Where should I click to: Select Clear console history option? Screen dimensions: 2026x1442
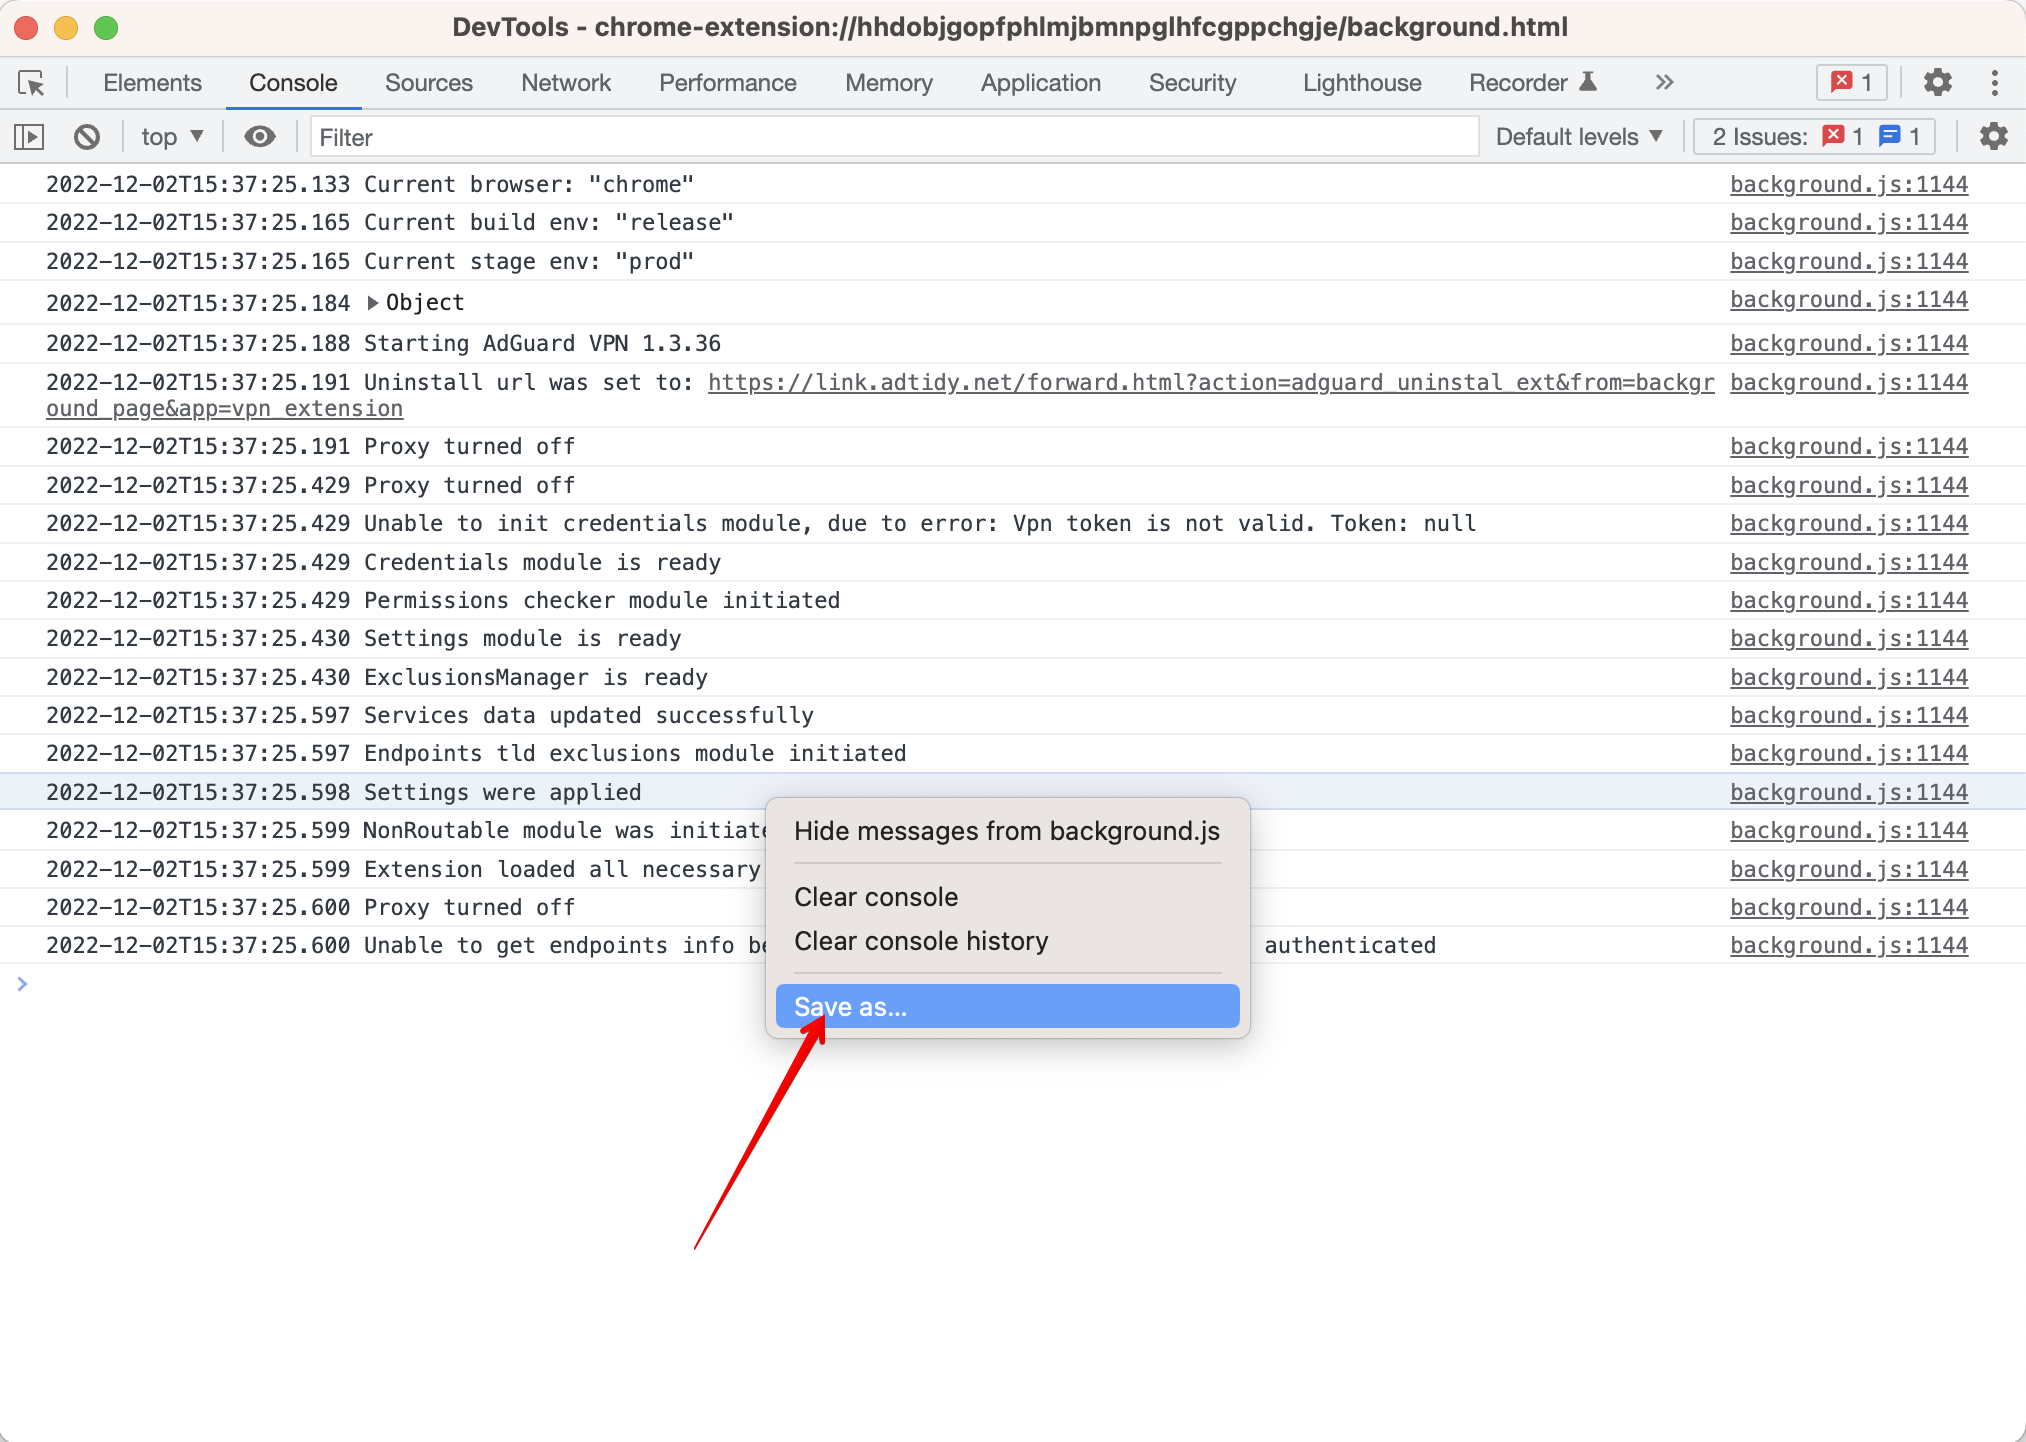(x=921, y=941)
